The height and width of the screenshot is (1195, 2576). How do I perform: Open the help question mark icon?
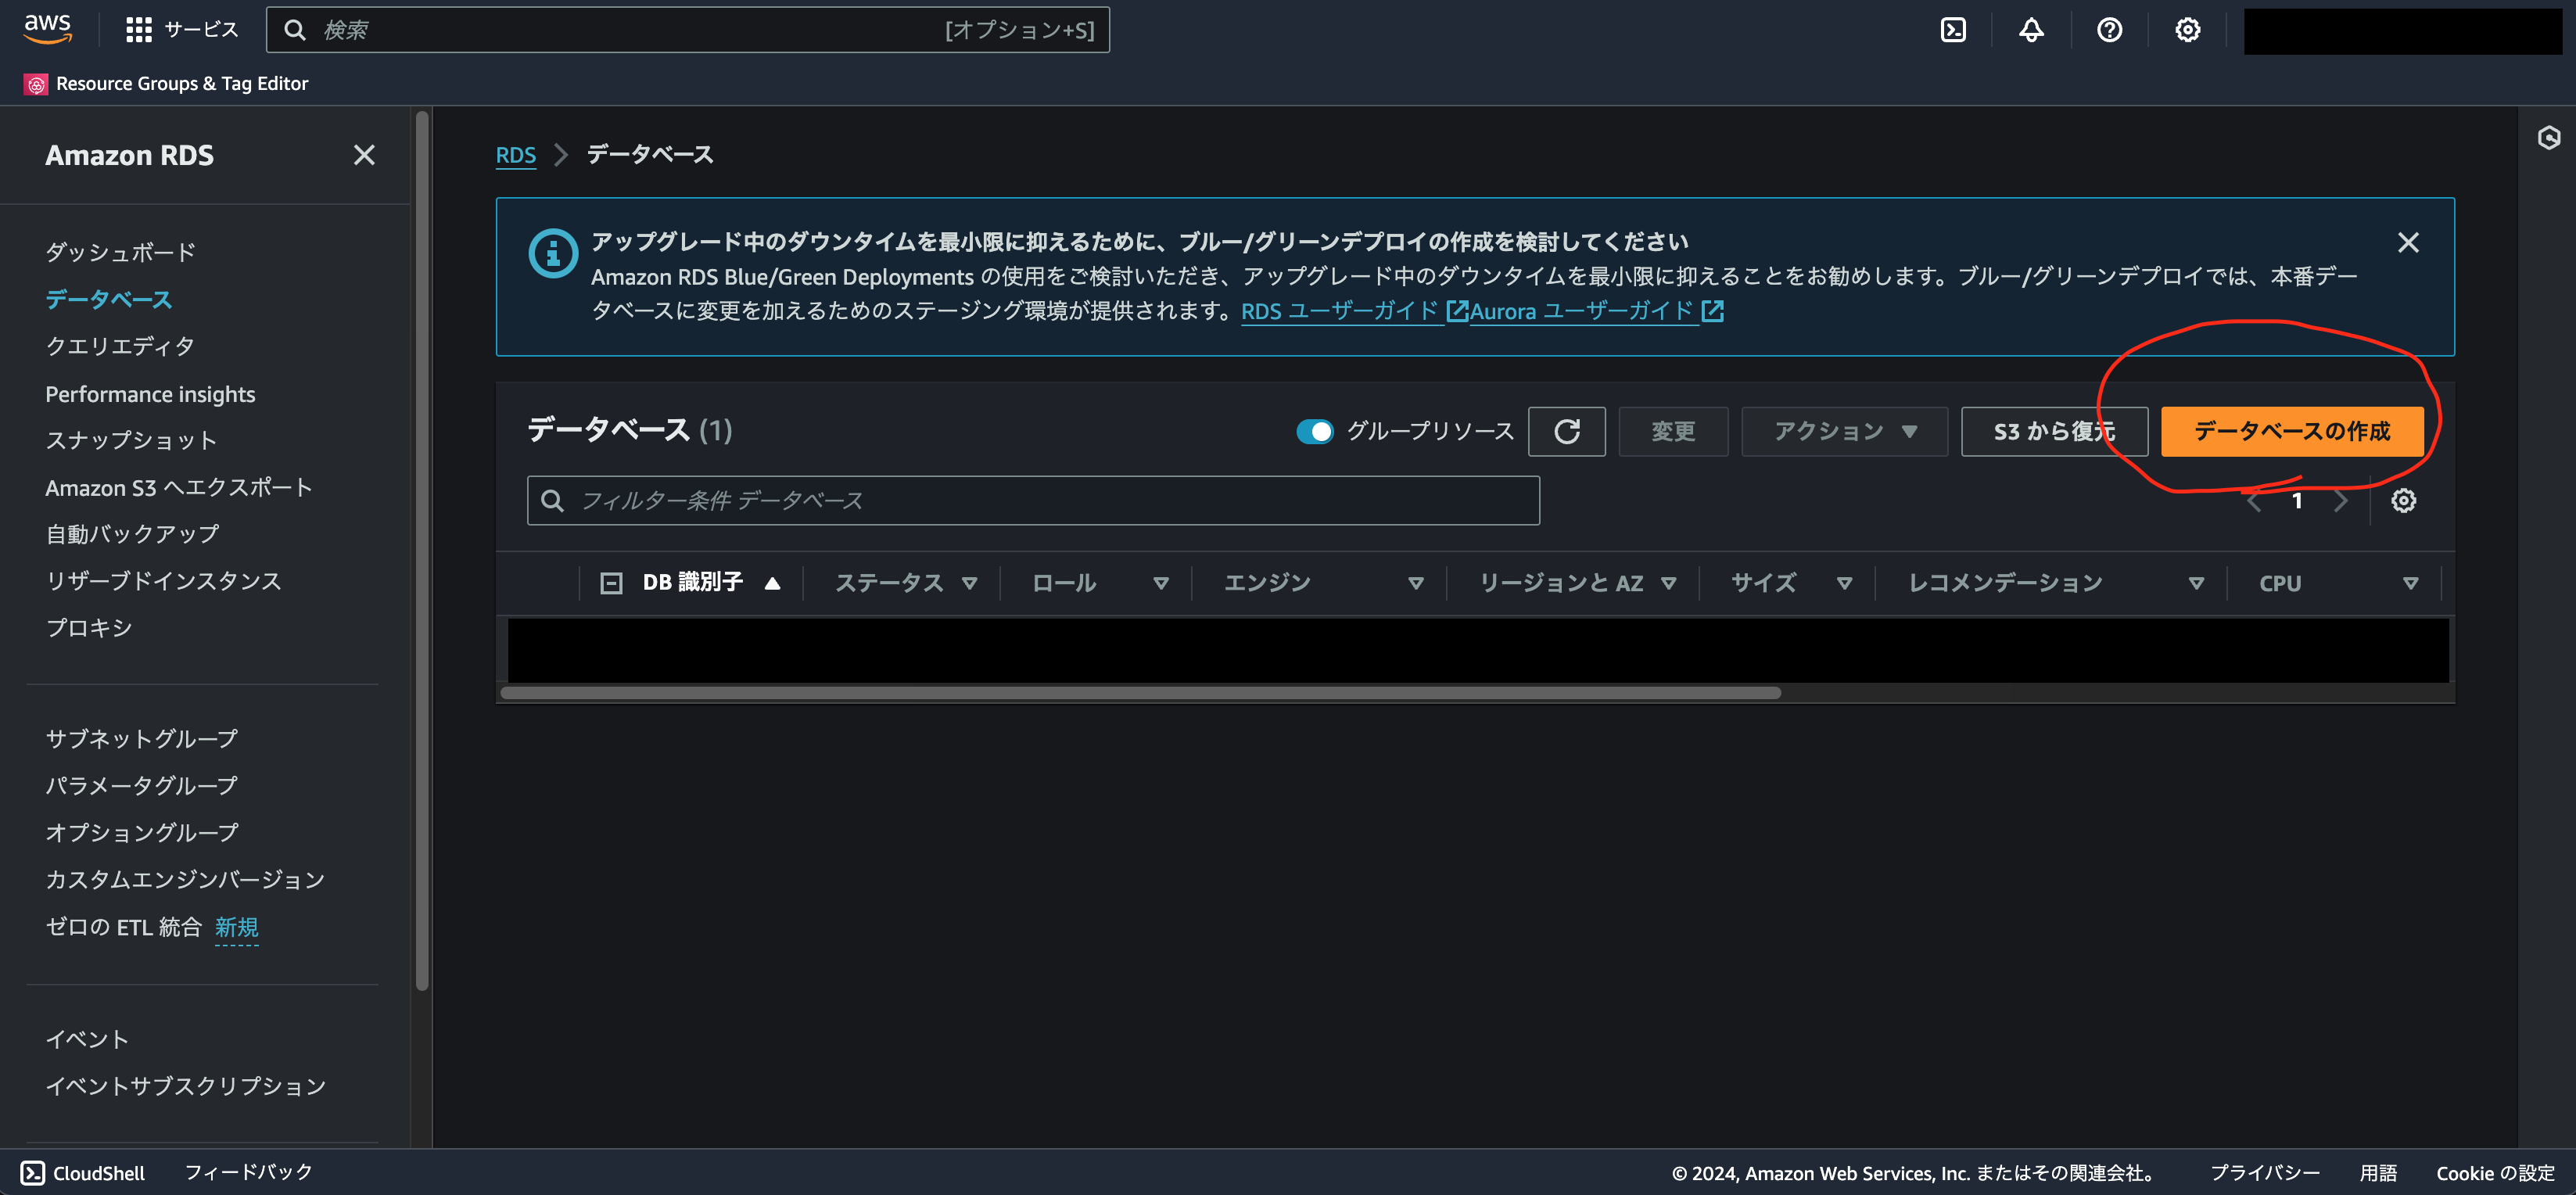point(2110,29)
